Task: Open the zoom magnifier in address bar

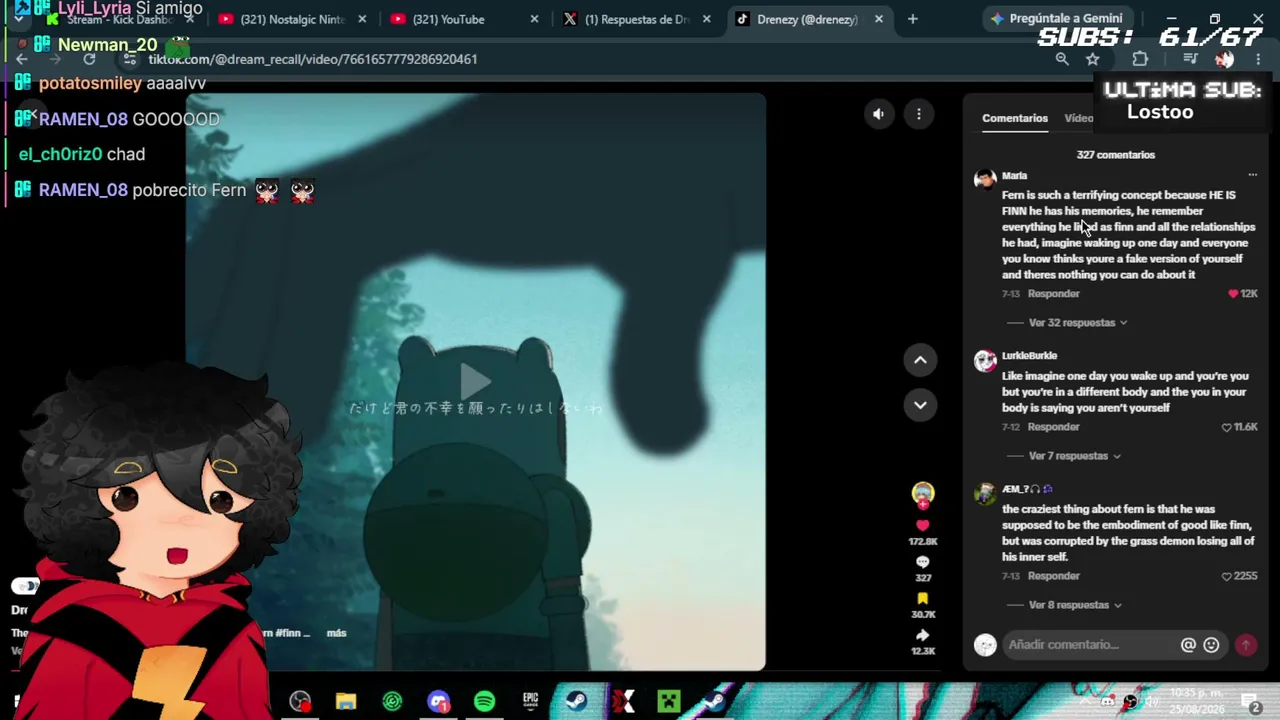Action: pyautogui.click(x=1062, y=59)
